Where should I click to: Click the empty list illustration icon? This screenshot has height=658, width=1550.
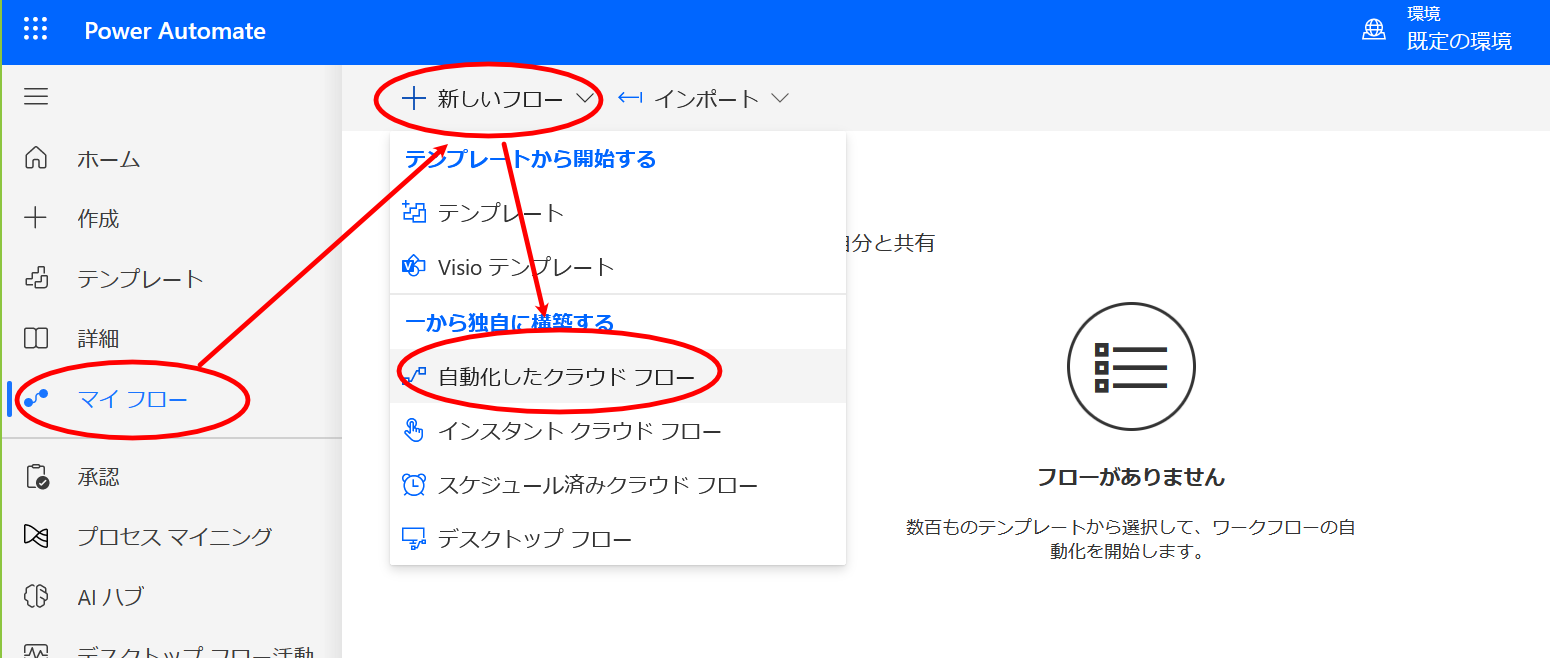click(1131, 367)
